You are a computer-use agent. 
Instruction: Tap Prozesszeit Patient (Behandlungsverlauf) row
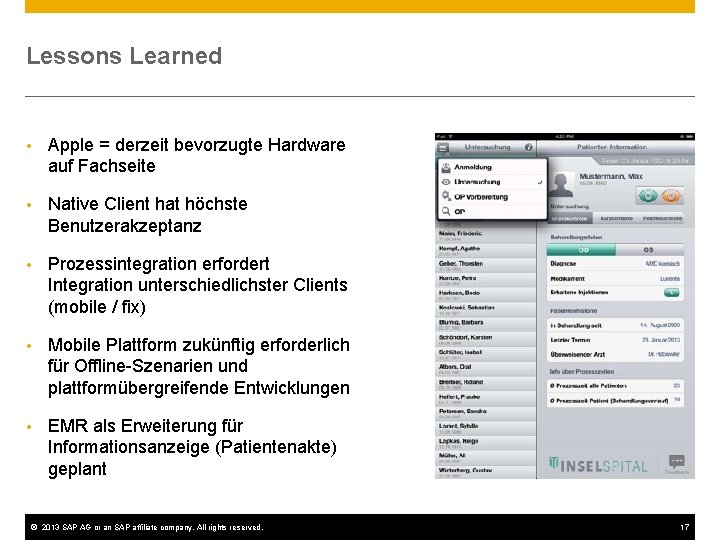[615, 400]
